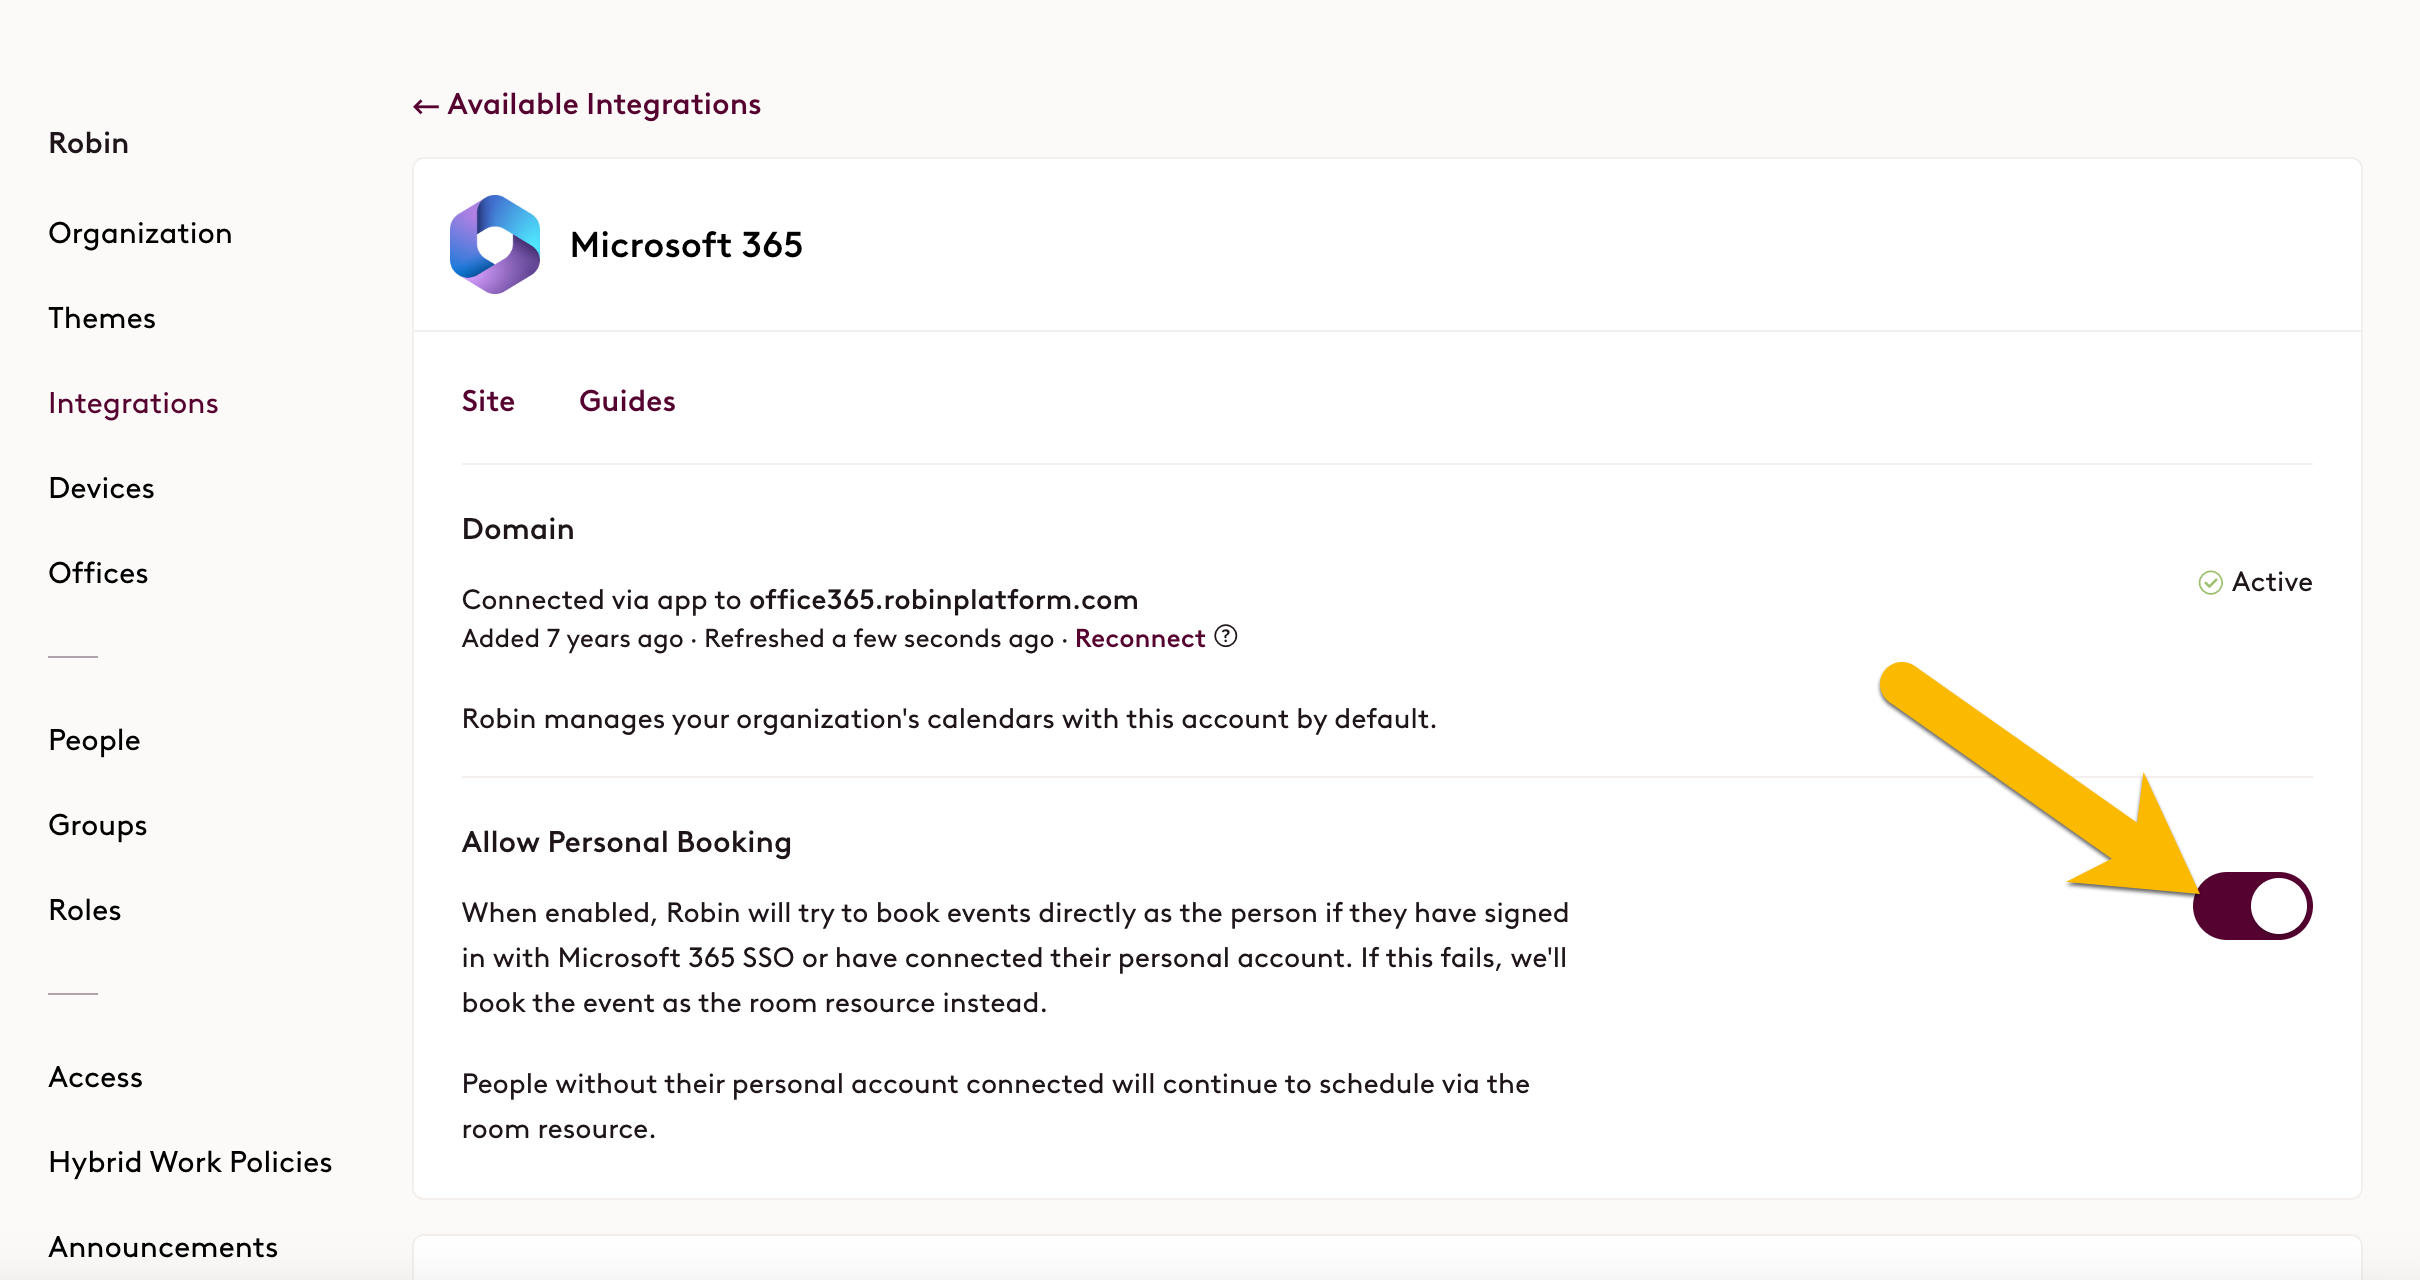Open the Site link
Viewport: 2420px width, 1280px height.
[x=488, y=401]
